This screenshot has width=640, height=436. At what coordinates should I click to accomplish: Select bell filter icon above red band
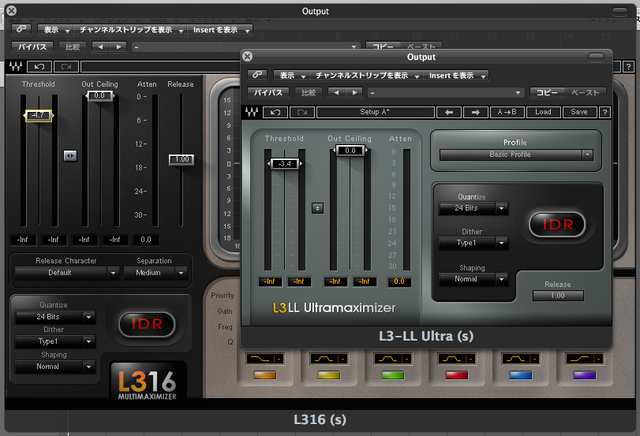coord(457,358)
